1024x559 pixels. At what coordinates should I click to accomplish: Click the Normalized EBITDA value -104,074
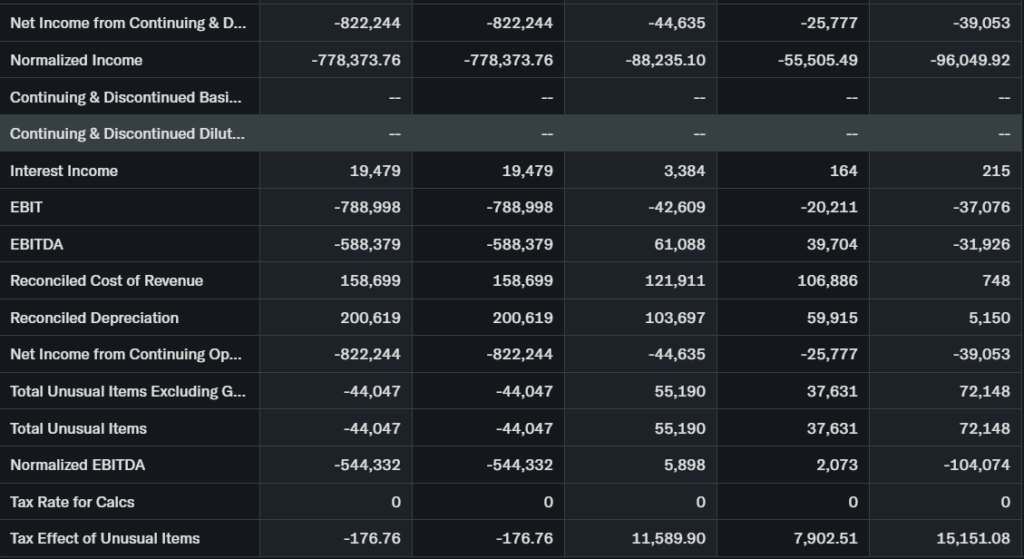[x=976, y=465]
